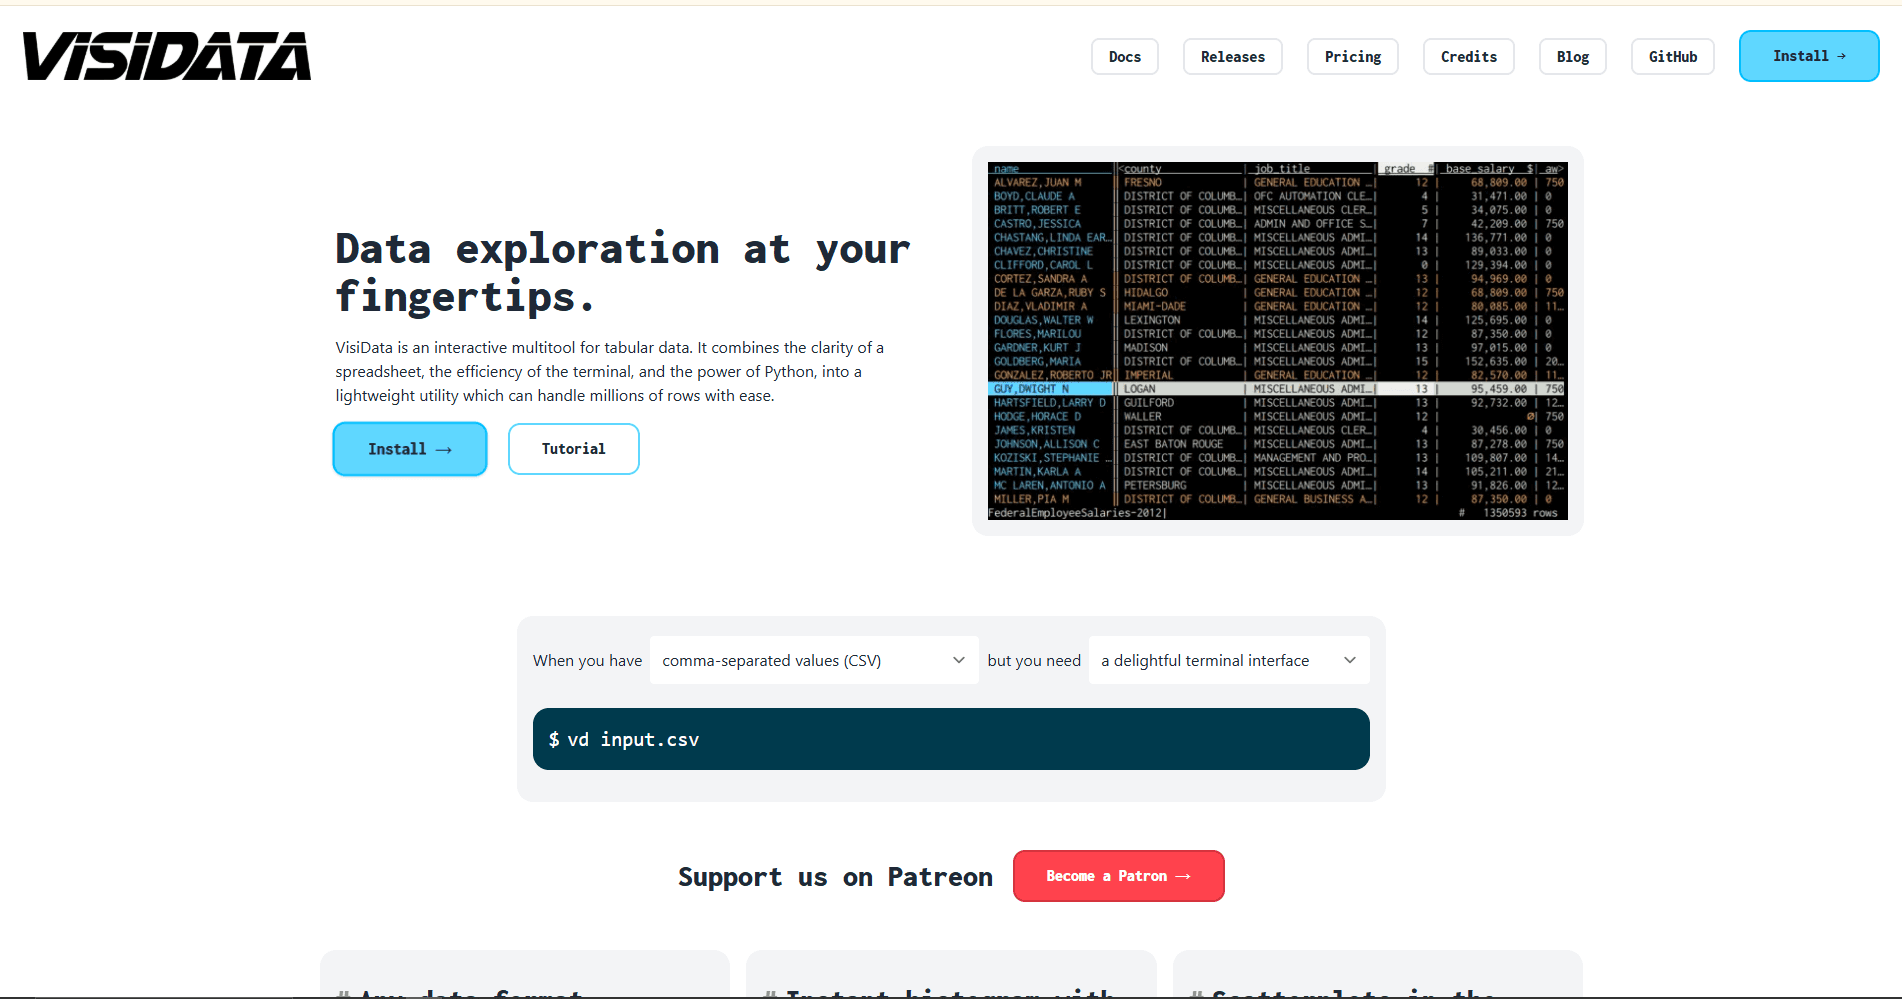
Task: Open the Docs navigation link
Action: click(1124, 57)
